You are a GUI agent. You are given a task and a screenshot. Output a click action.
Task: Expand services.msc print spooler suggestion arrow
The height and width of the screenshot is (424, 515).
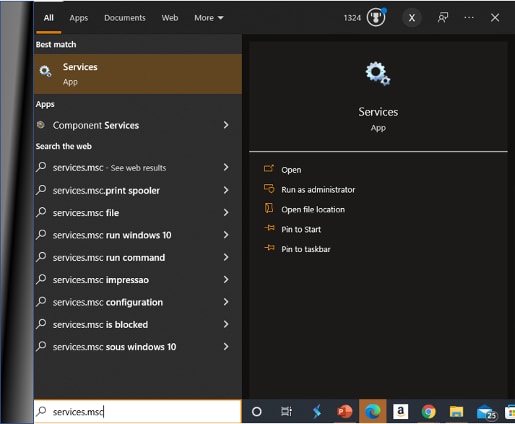pyautogui.click(x=226, y=190)
